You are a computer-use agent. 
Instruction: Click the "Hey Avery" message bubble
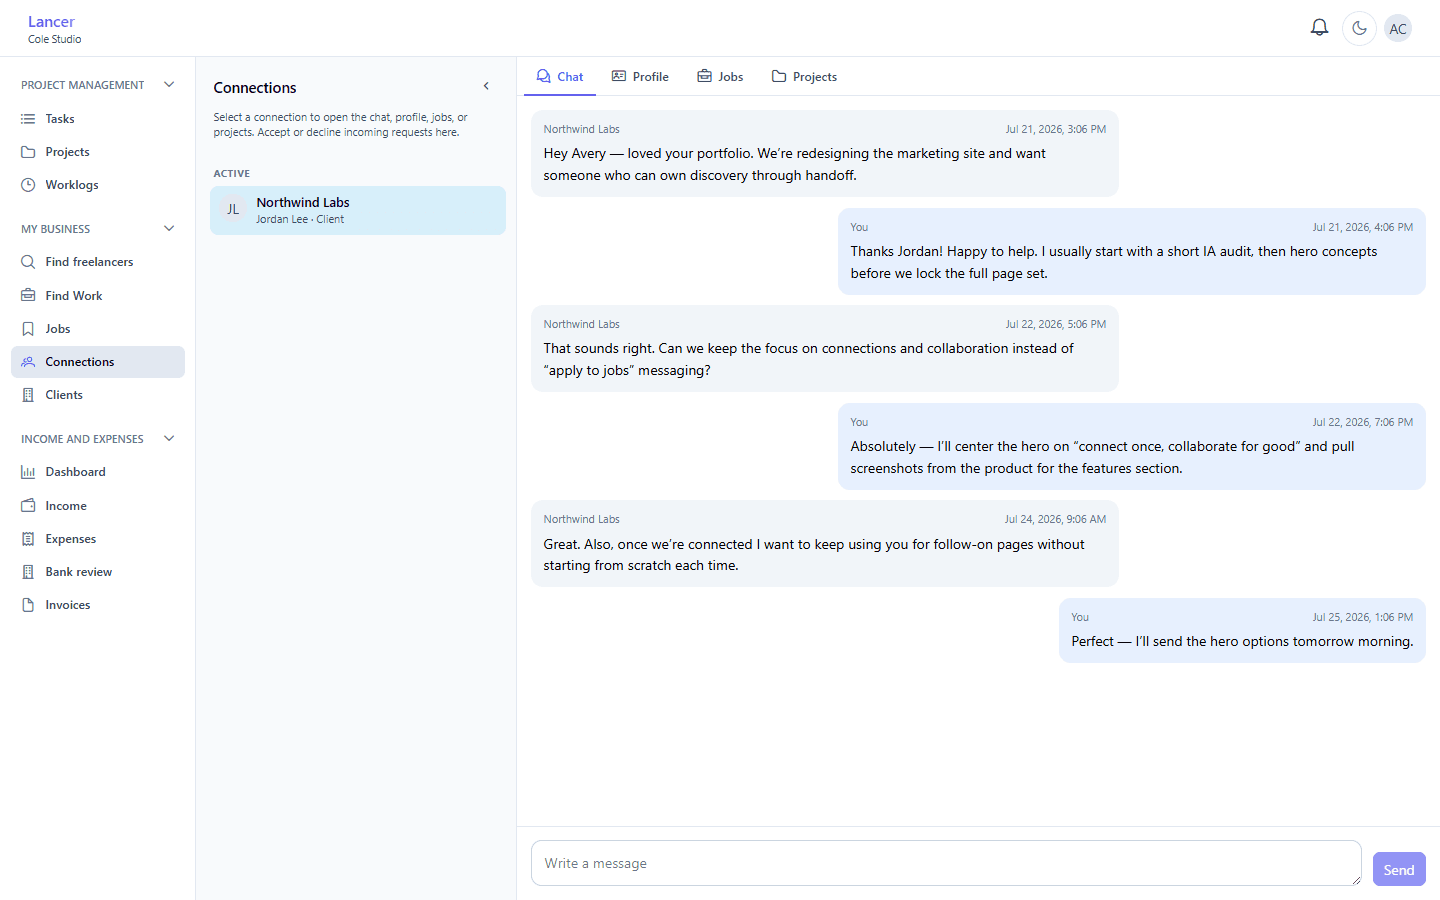tap(825, 153)
